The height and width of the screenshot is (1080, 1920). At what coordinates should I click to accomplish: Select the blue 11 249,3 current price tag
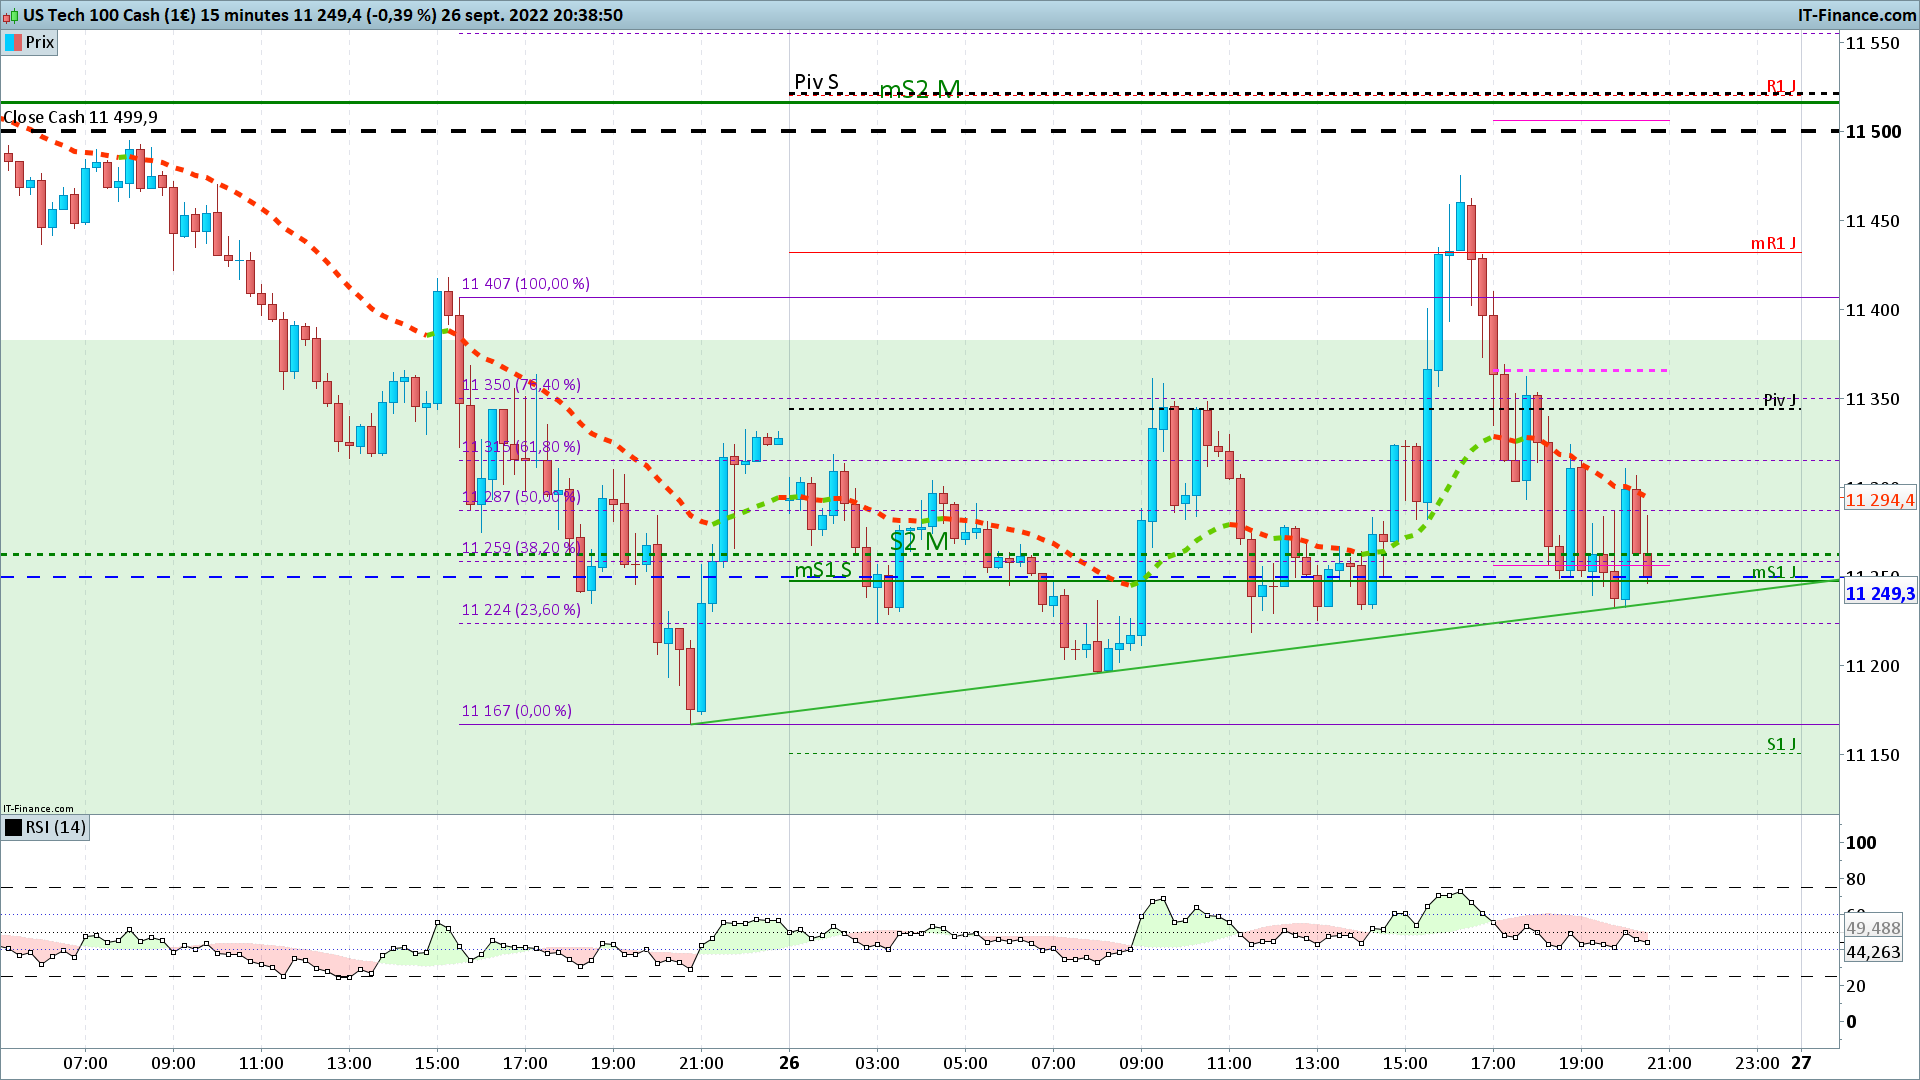pos(1879,594)
